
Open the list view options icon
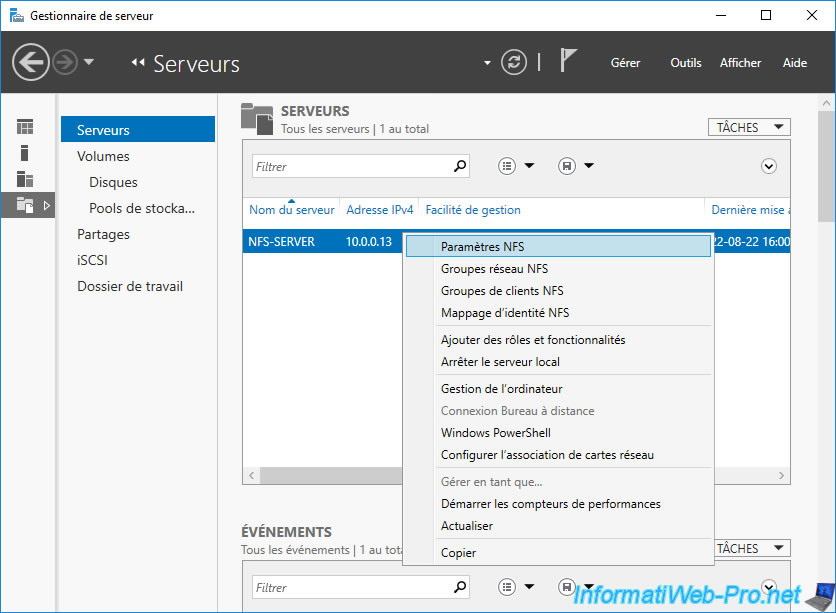click(509, 167)
